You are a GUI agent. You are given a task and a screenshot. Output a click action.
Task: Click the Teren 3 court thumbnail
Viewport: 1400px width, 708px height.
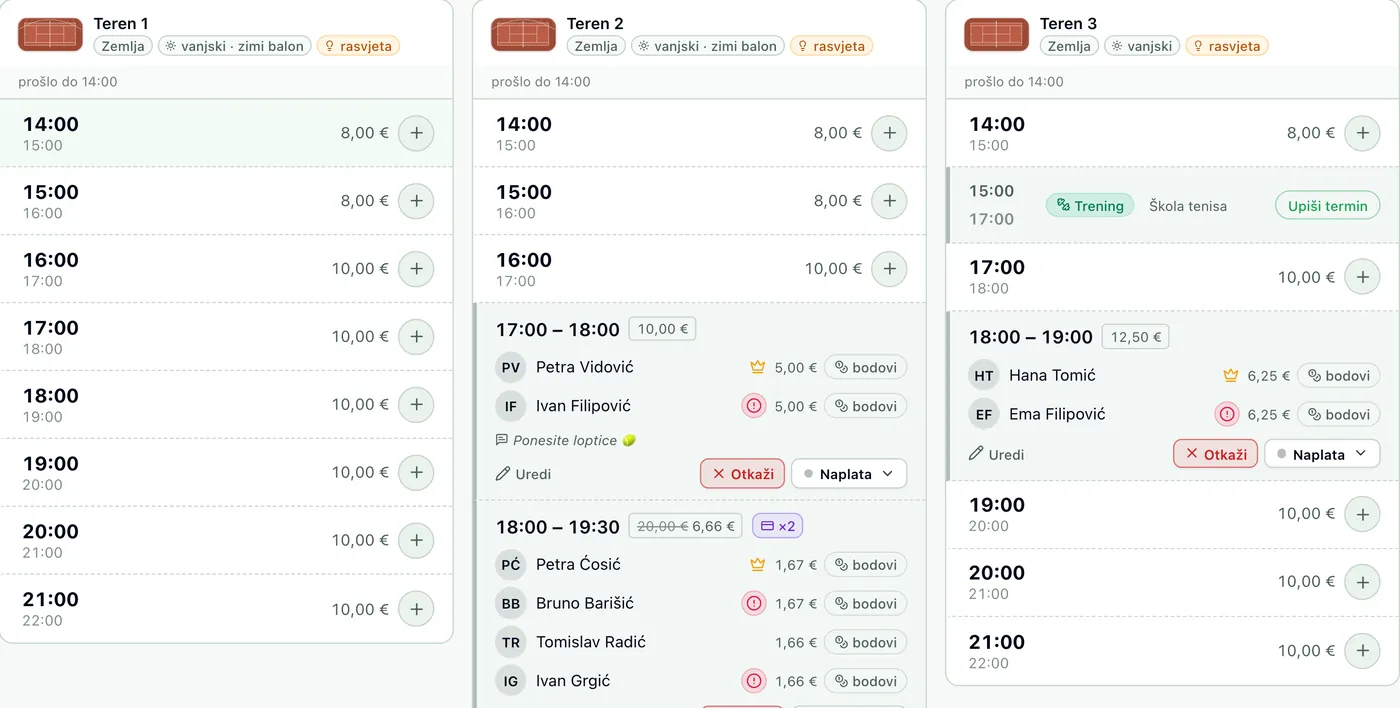tap(996, 34)
